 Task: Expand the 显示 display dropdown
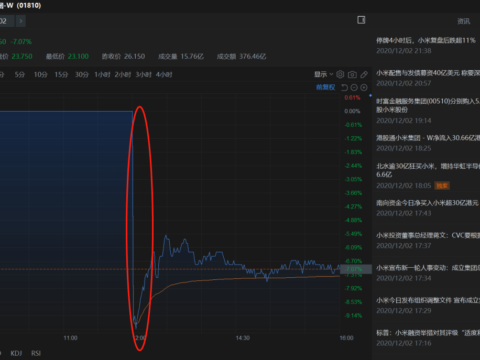point(324,74)
